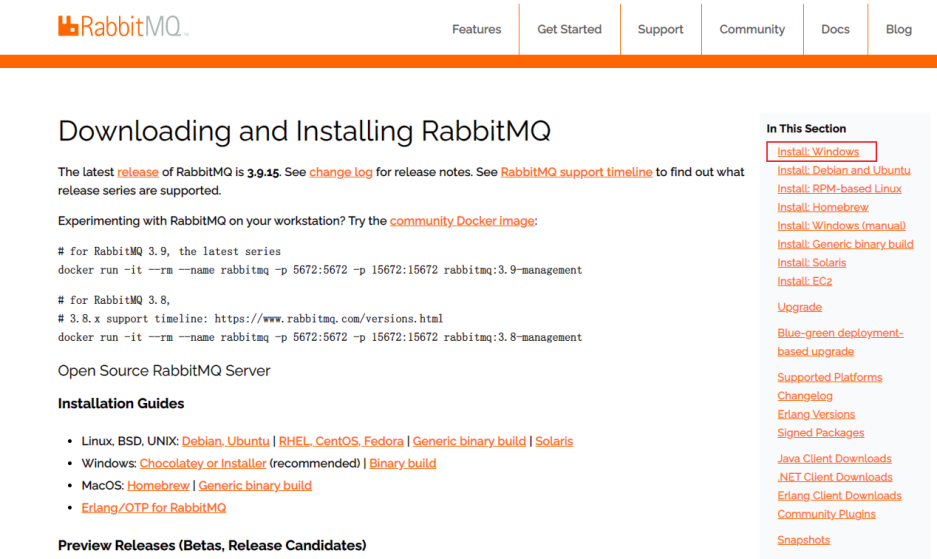This screenshot has height=559, width=937.
Task: Open the Windows 'Binary build' link
Action: coord(402,463)
